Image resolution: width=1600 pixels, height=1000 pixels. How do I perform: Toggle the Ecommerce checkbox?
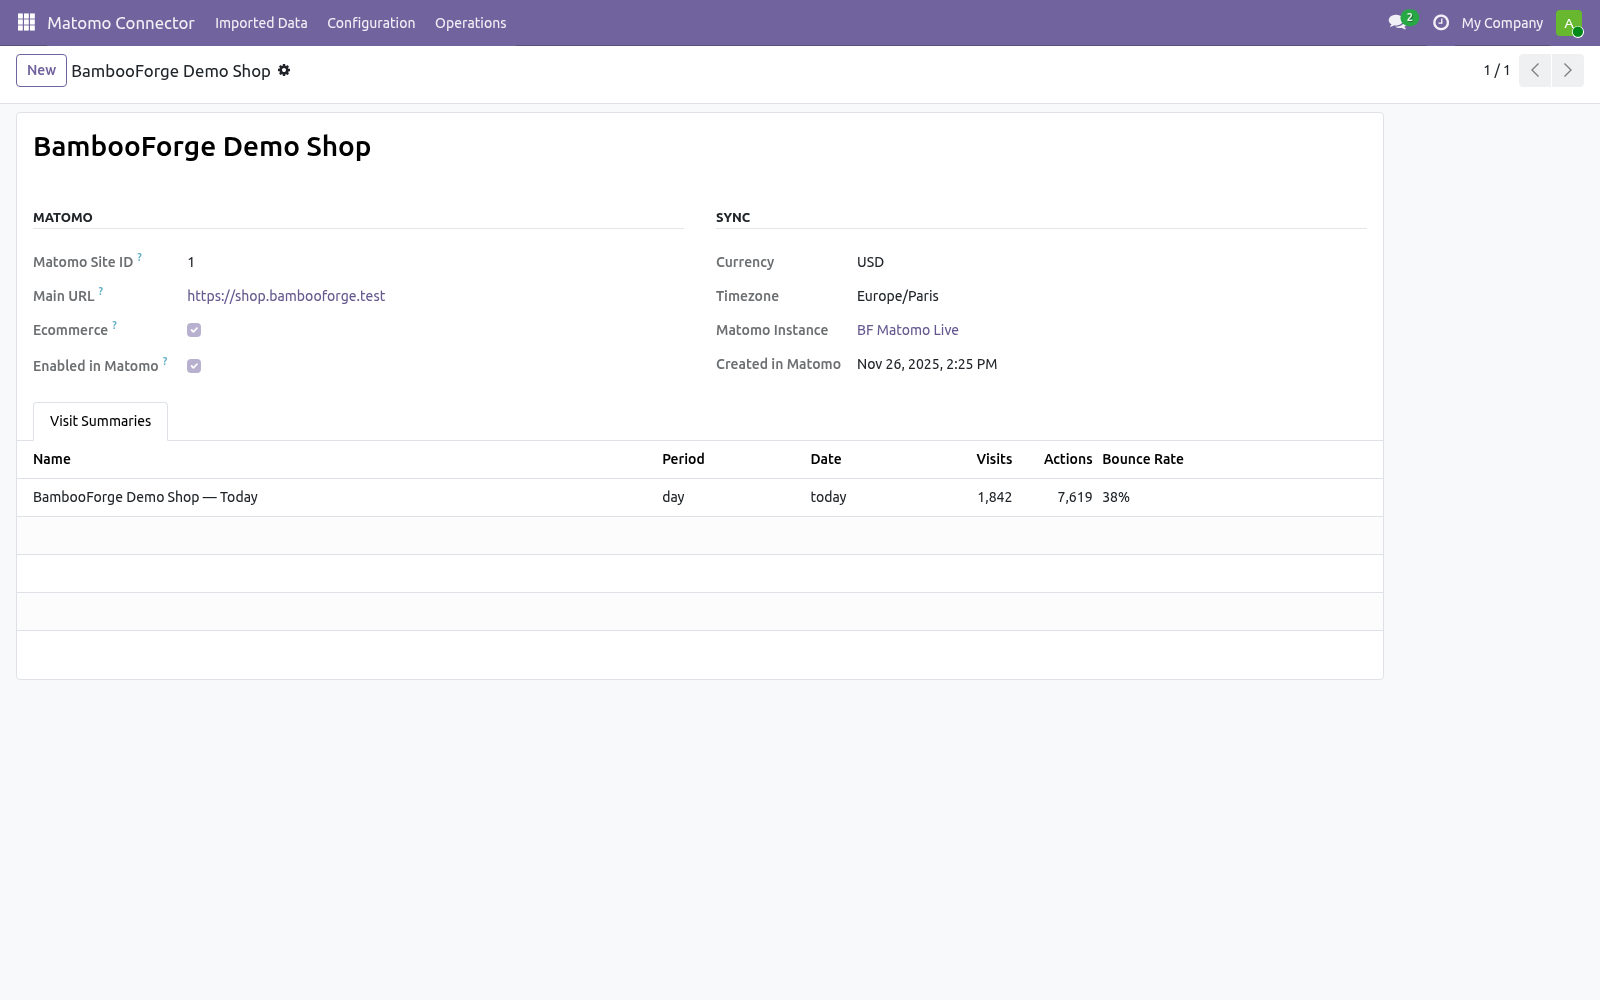point(194,330)
